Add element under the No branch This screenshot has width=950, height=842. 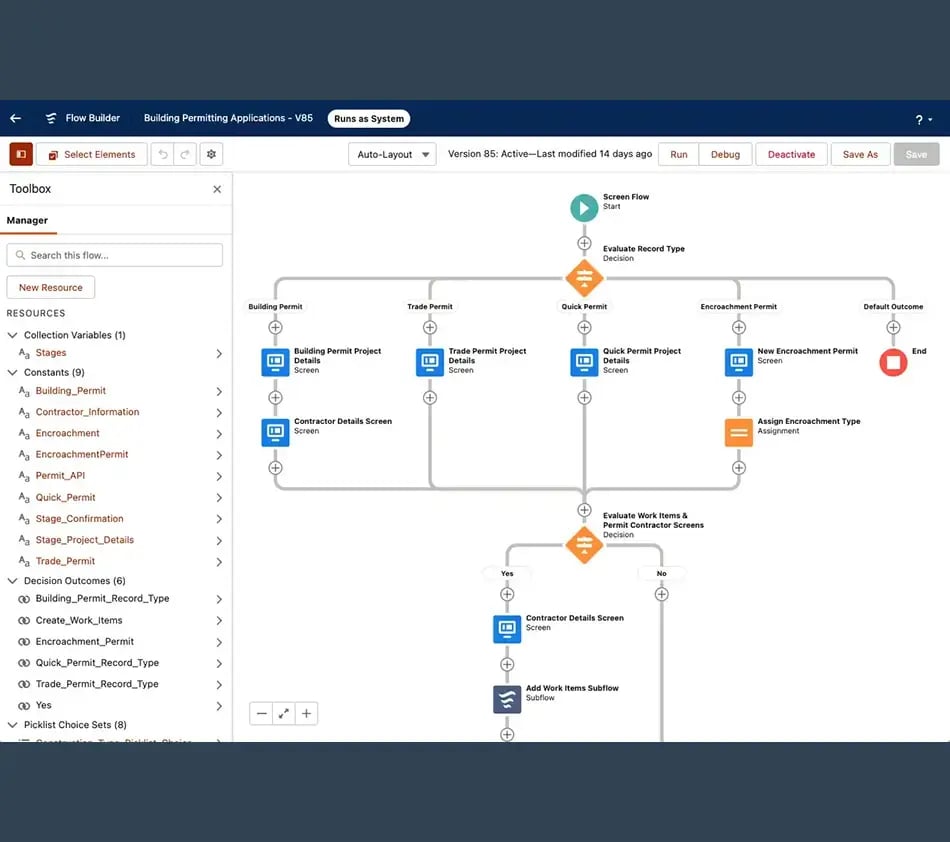pos(662,595)
